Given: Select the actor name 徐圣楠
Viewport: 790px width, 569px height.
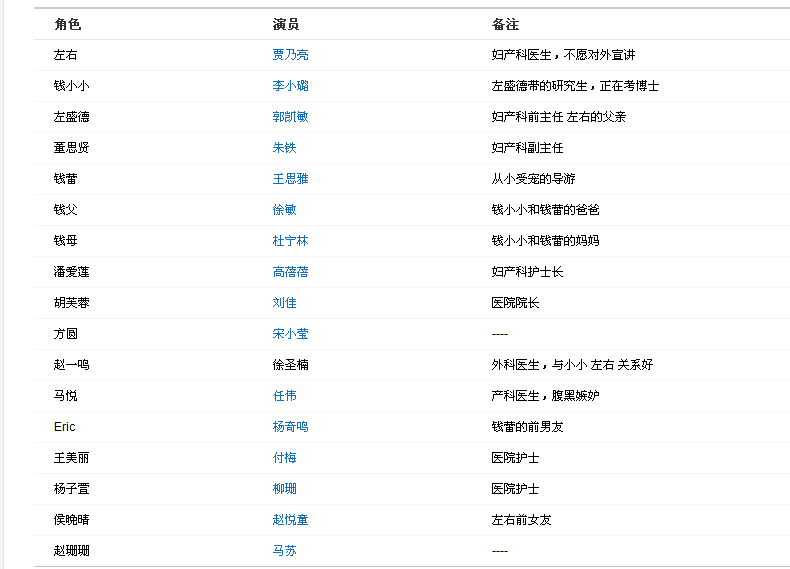Looking at the screenshot, I should [x=290, y=365].
